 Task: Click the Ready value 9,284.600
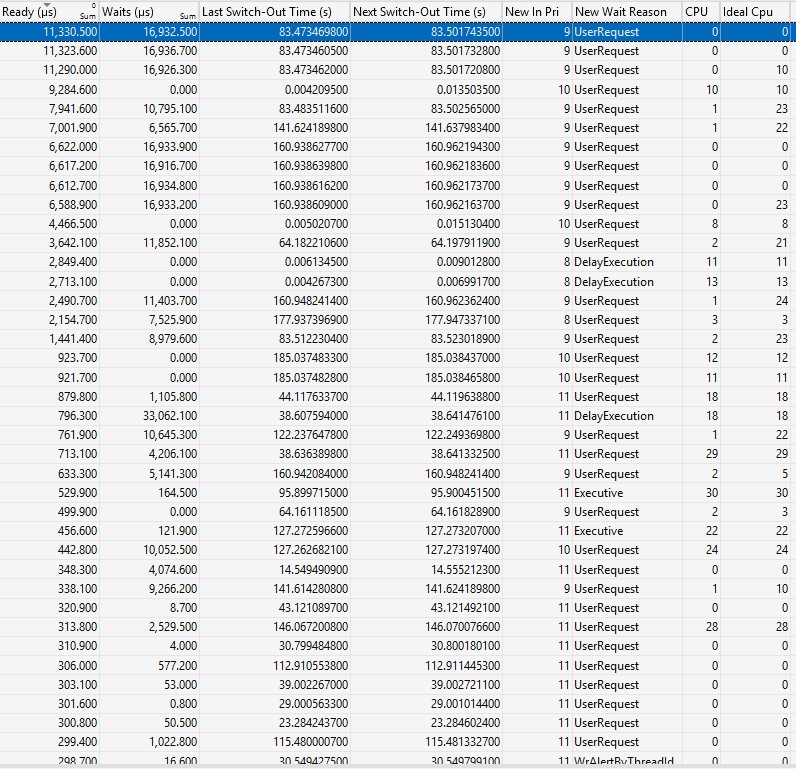point(73,90)
